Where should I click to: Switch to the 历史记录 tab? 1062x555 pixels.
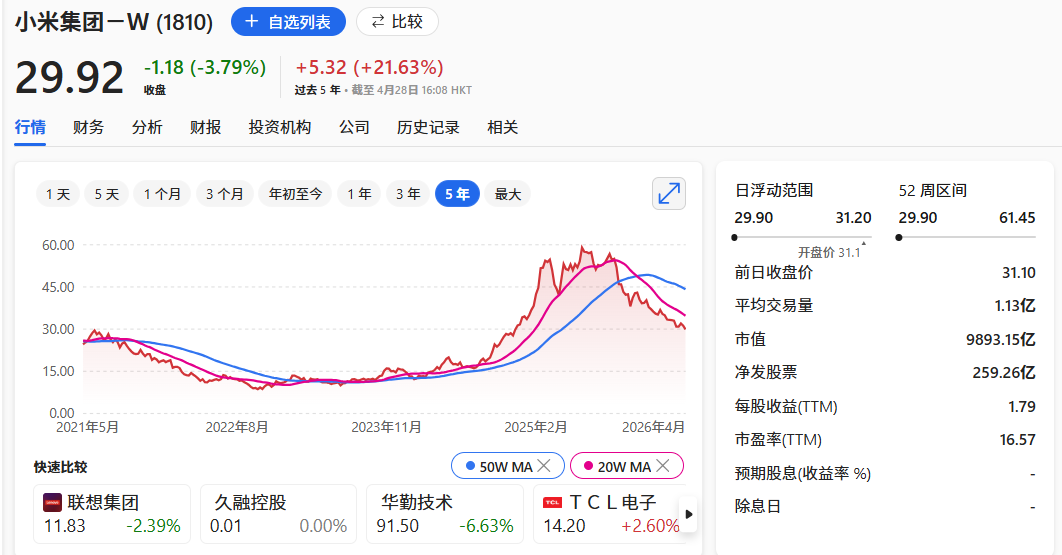point(428,127)
